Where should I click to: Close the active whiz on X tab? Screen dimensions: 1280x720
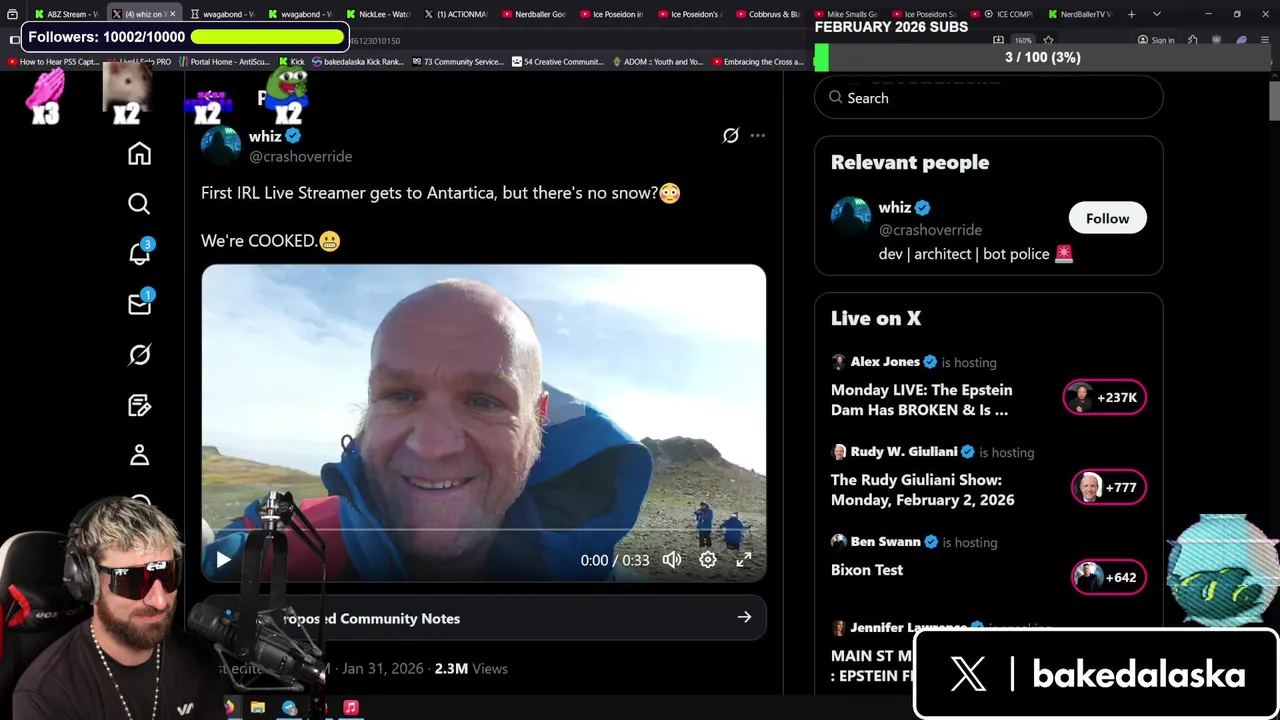point(172,14)
